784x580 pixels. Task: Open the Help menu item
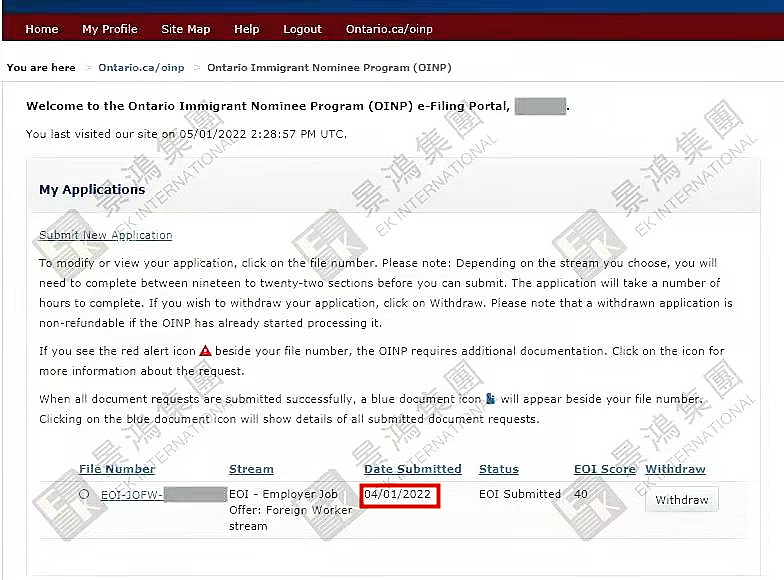247,29
